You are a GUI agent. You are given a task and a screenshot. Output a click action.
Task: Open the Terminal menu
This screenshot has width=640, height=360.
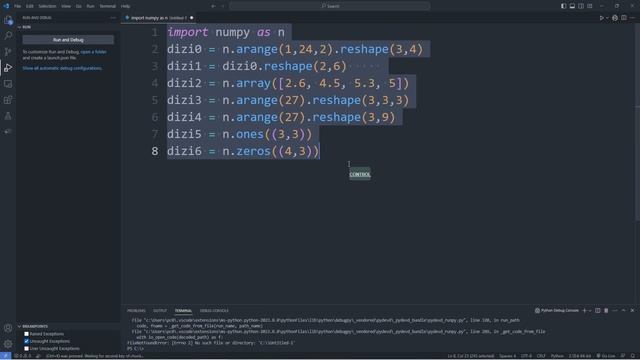[108, 6]
